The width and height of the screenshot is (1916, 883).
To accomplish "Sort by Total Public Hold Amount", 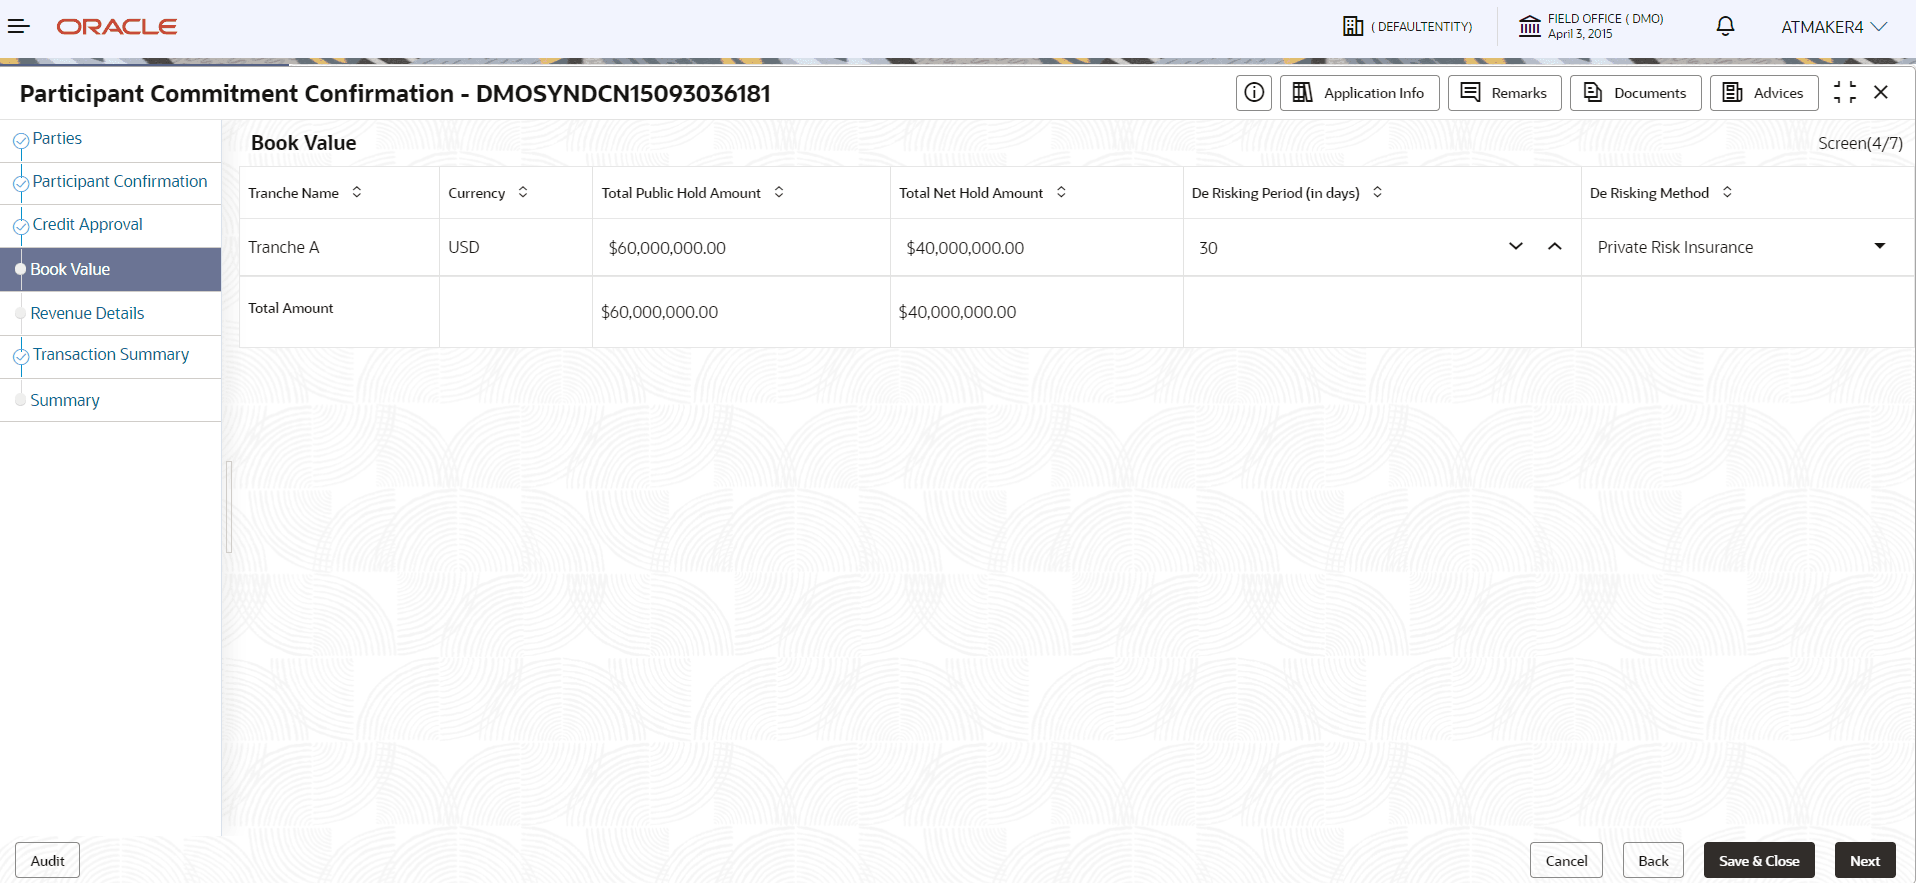I will 779,192.
